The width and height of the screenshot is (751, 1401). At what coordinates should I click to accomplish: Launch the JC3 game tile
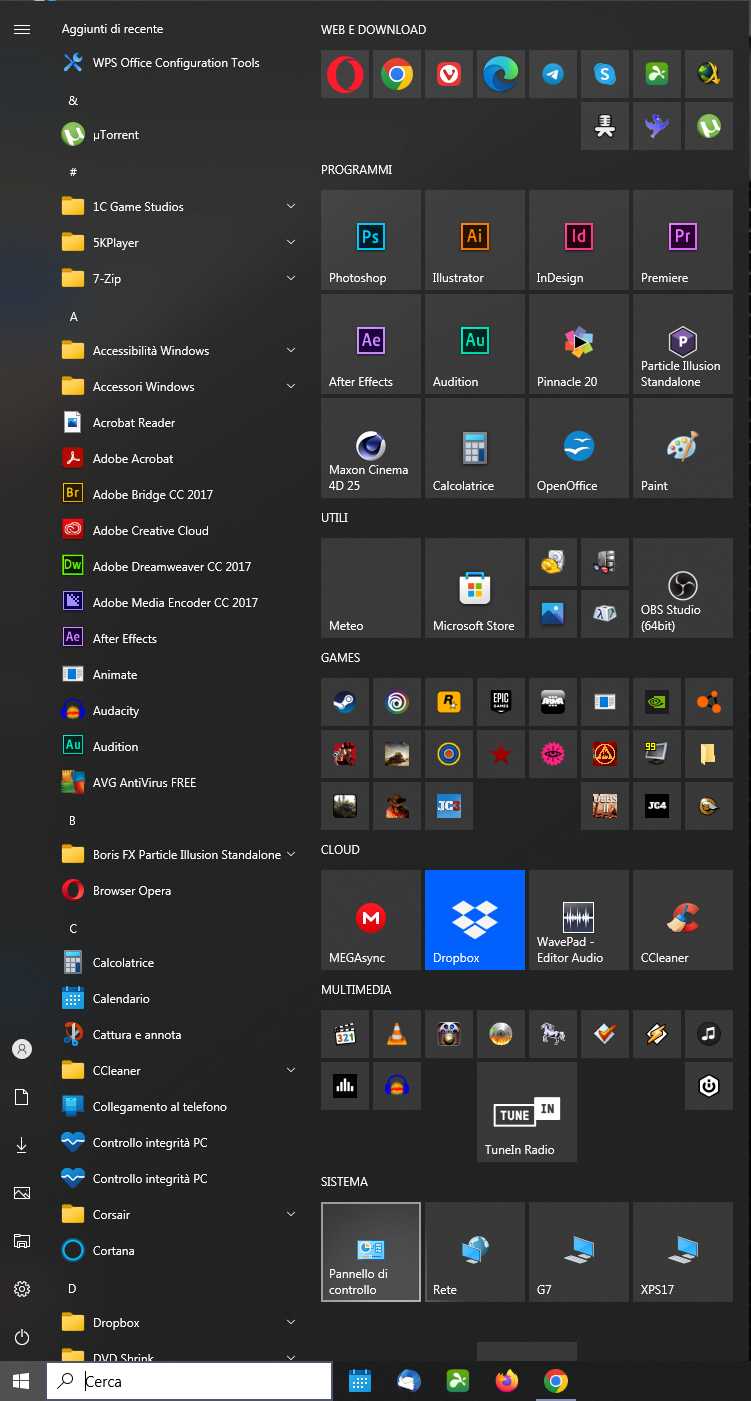point(449,806)
